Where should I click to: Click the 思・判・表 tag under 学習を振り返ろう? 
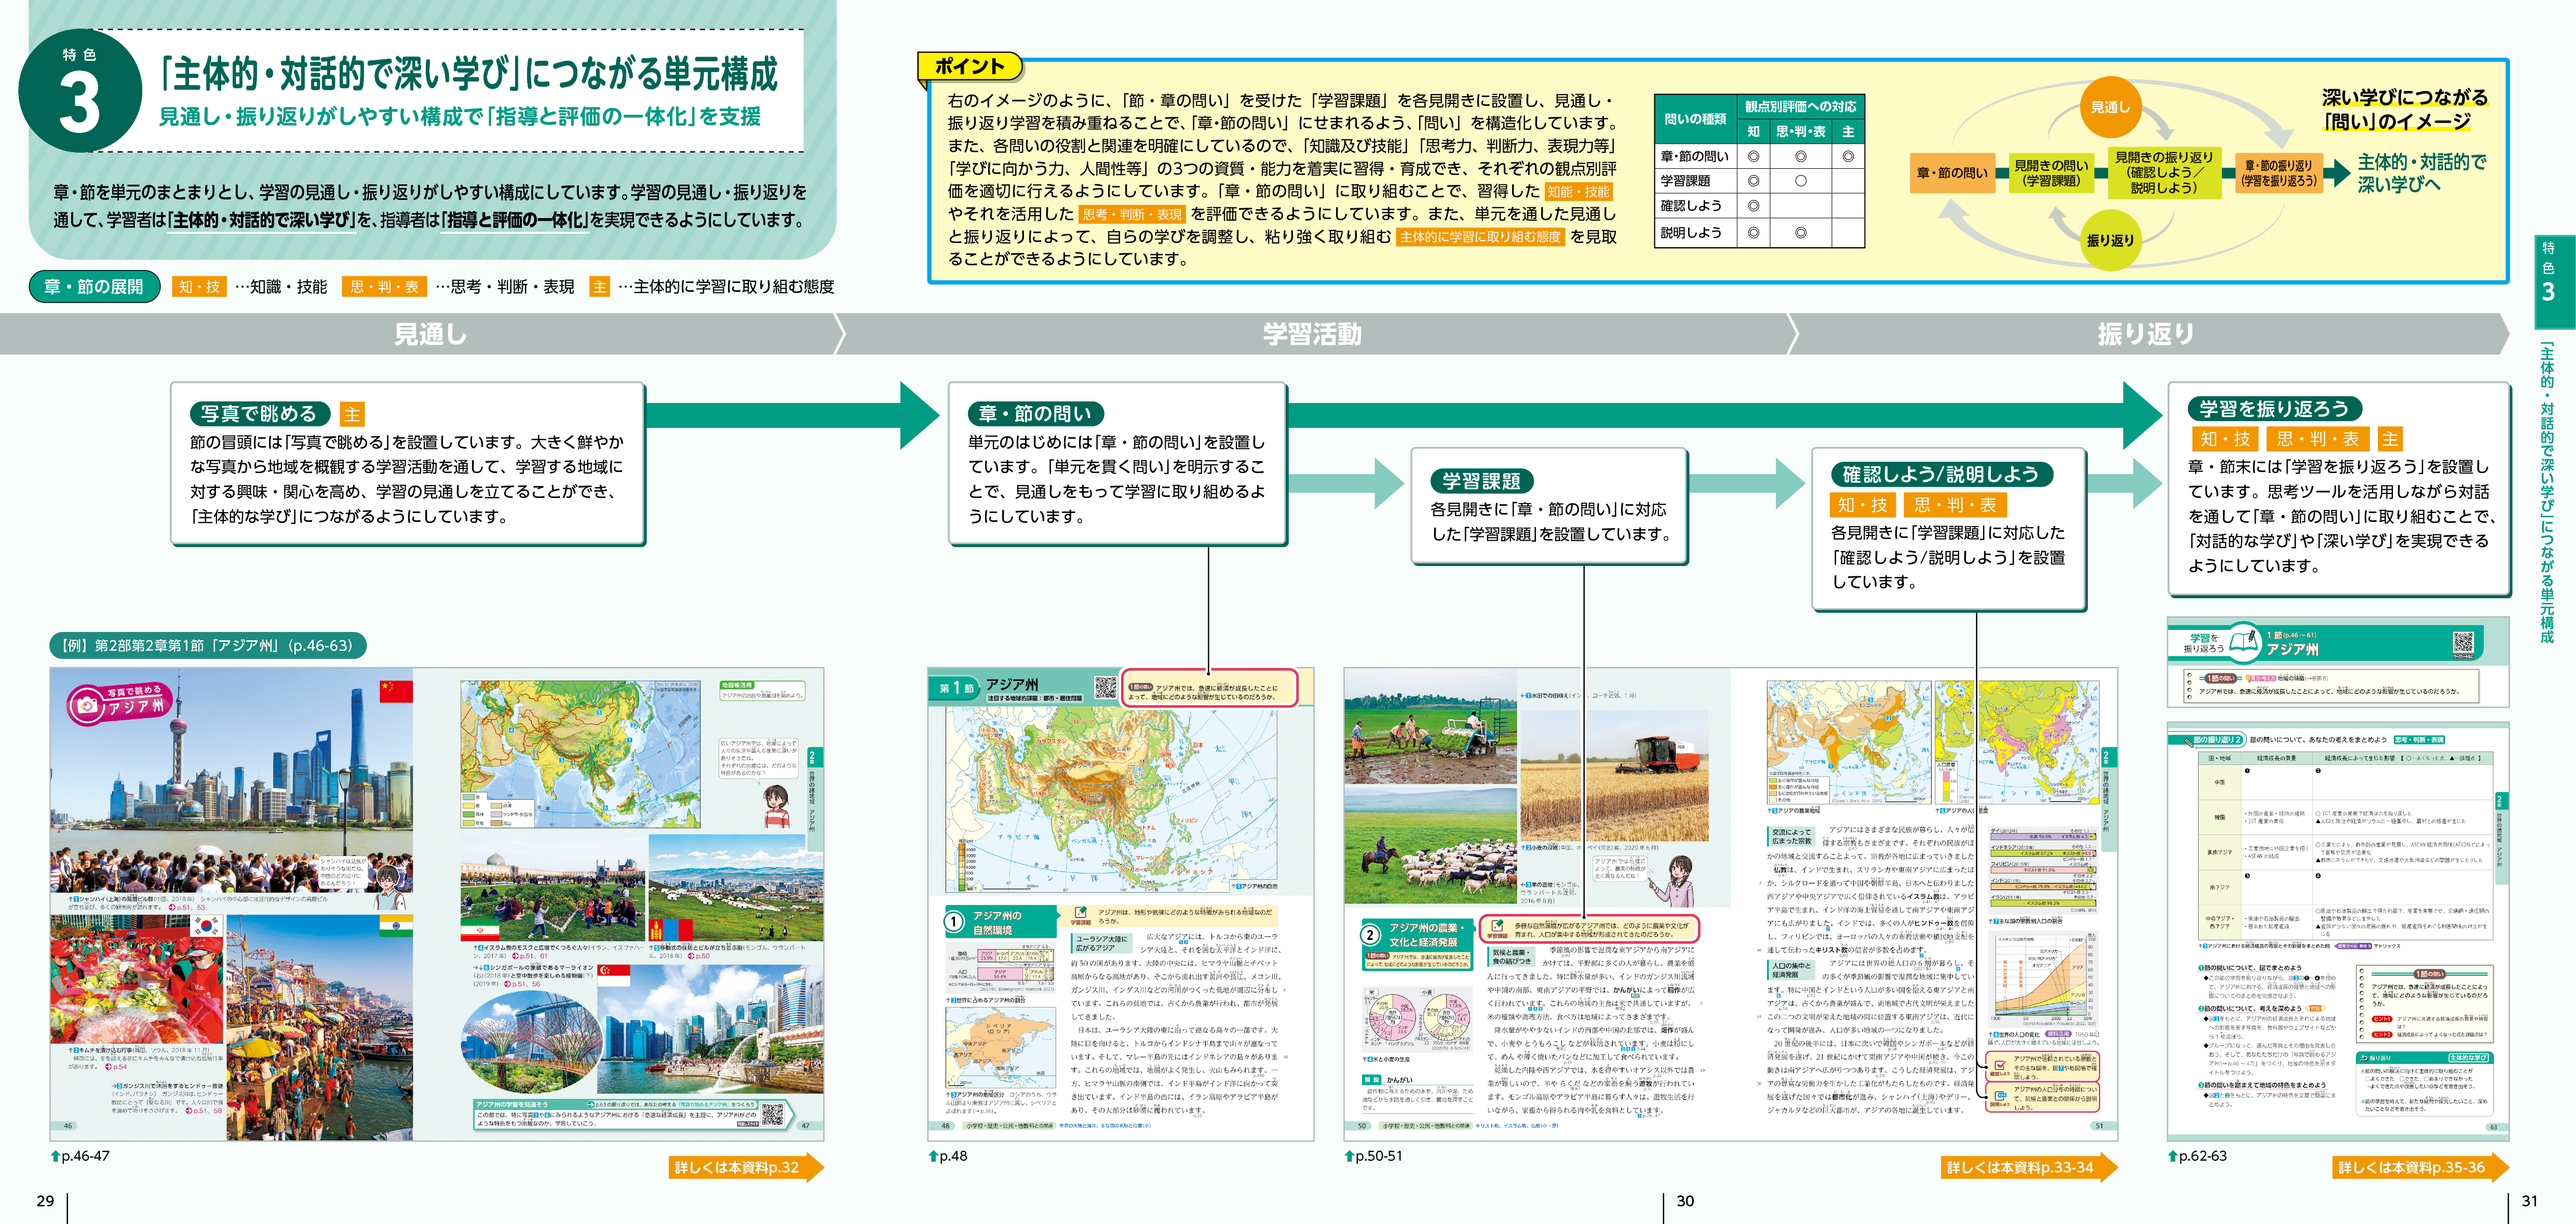point(2317,439)
